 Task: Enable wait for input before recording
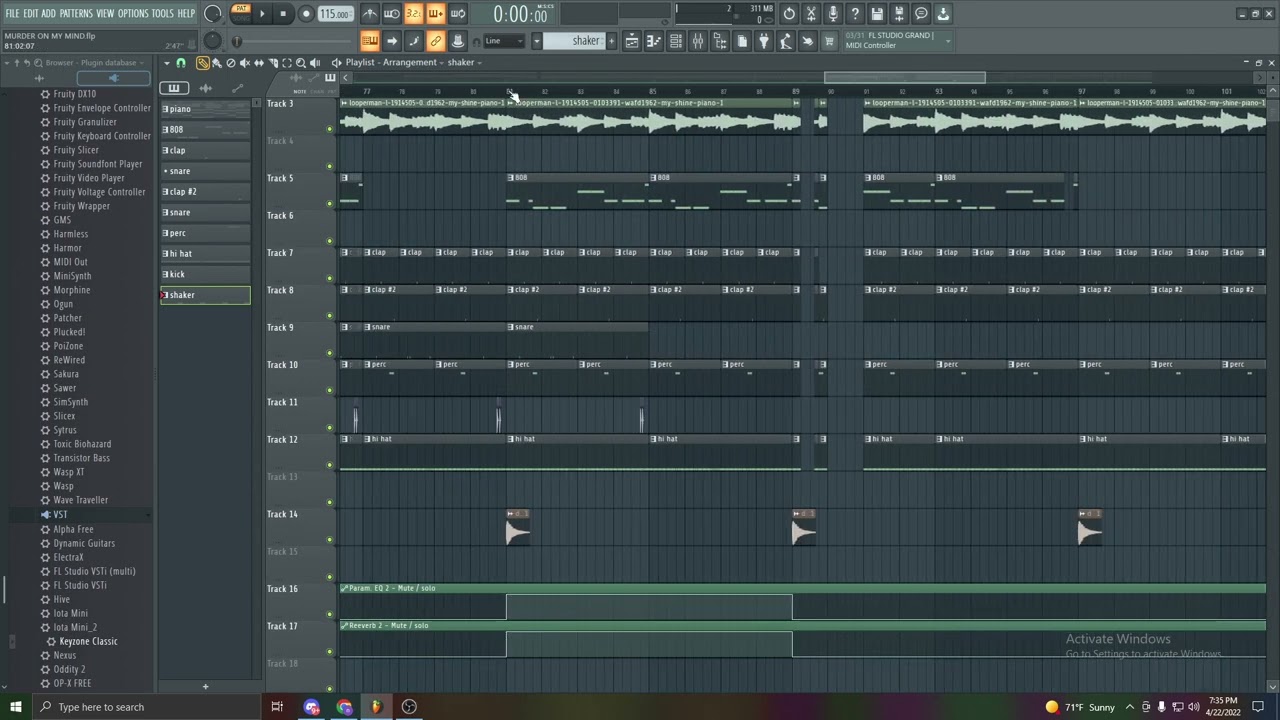pos(391,14)
